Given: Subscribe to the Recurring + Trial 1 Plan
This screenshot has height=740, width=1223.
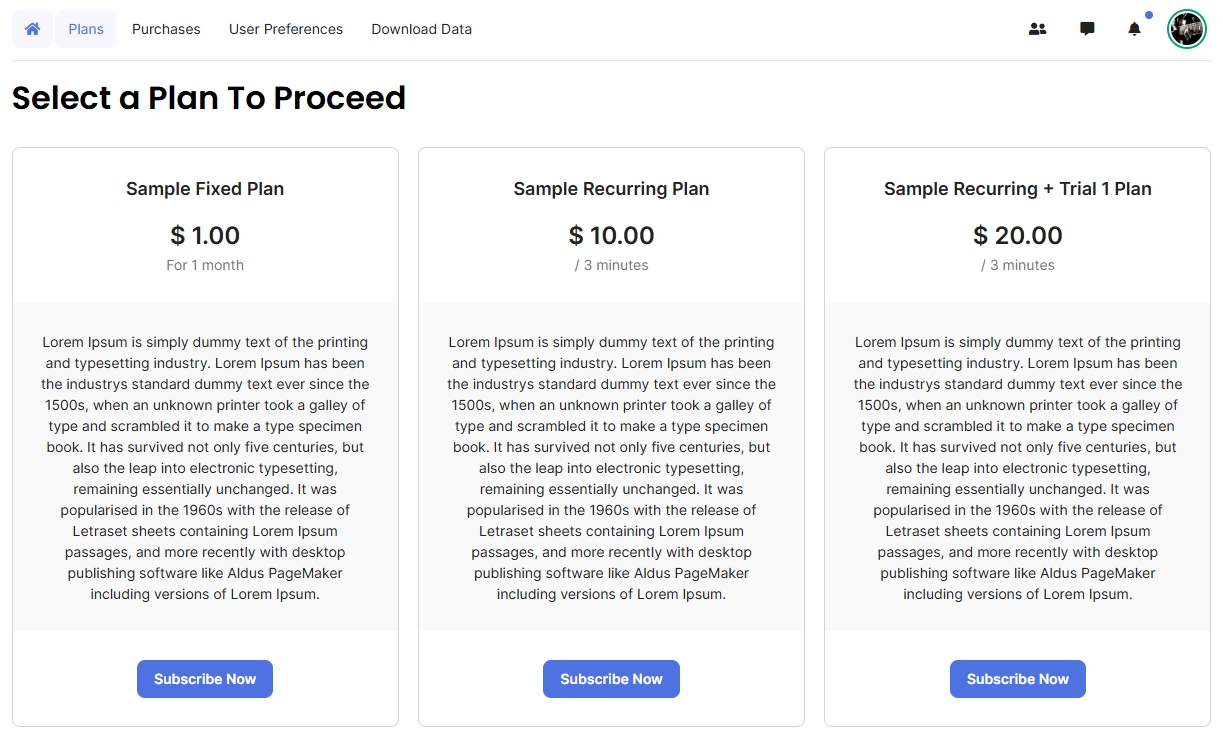Looking at the screenshot, I should (1017, 679).
